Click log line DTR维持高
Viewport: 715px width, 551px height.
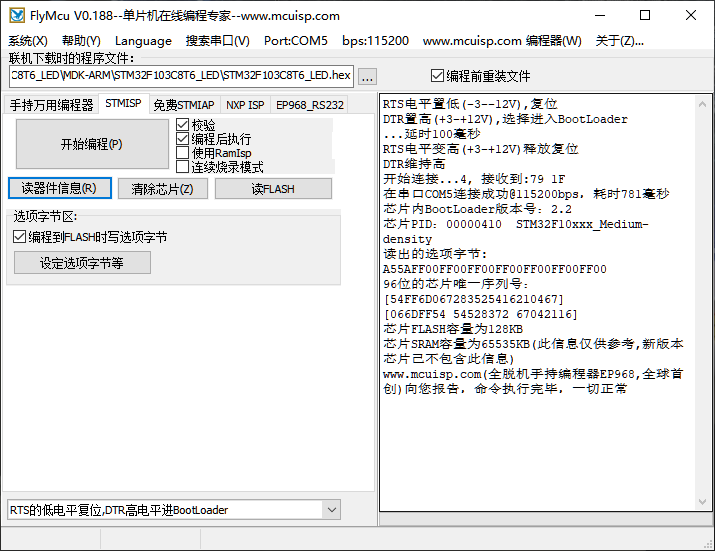point(414,164)
